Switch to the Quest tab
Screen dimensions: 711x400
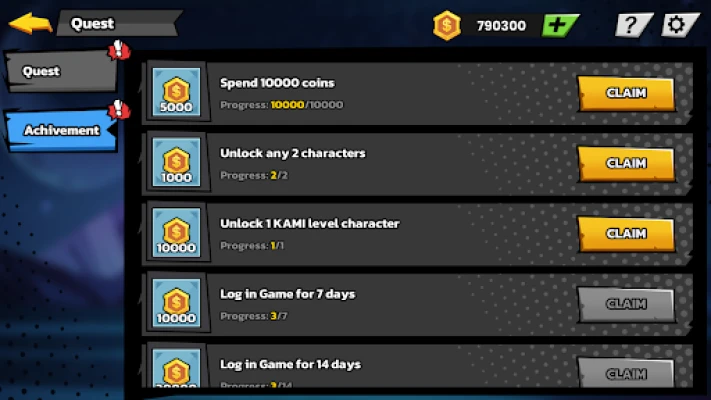coord(61,71)
